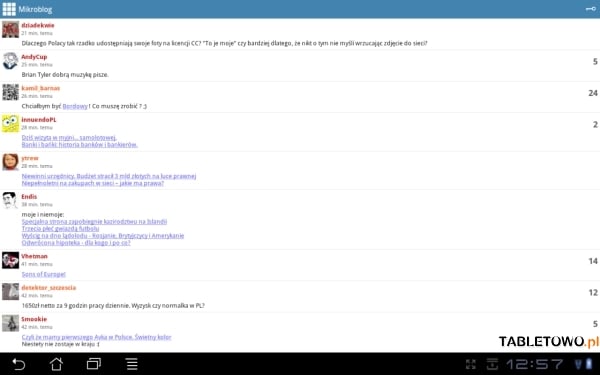Open the AndyCup username
This screenshot has height=375, width=600.
tap(34, 57)
